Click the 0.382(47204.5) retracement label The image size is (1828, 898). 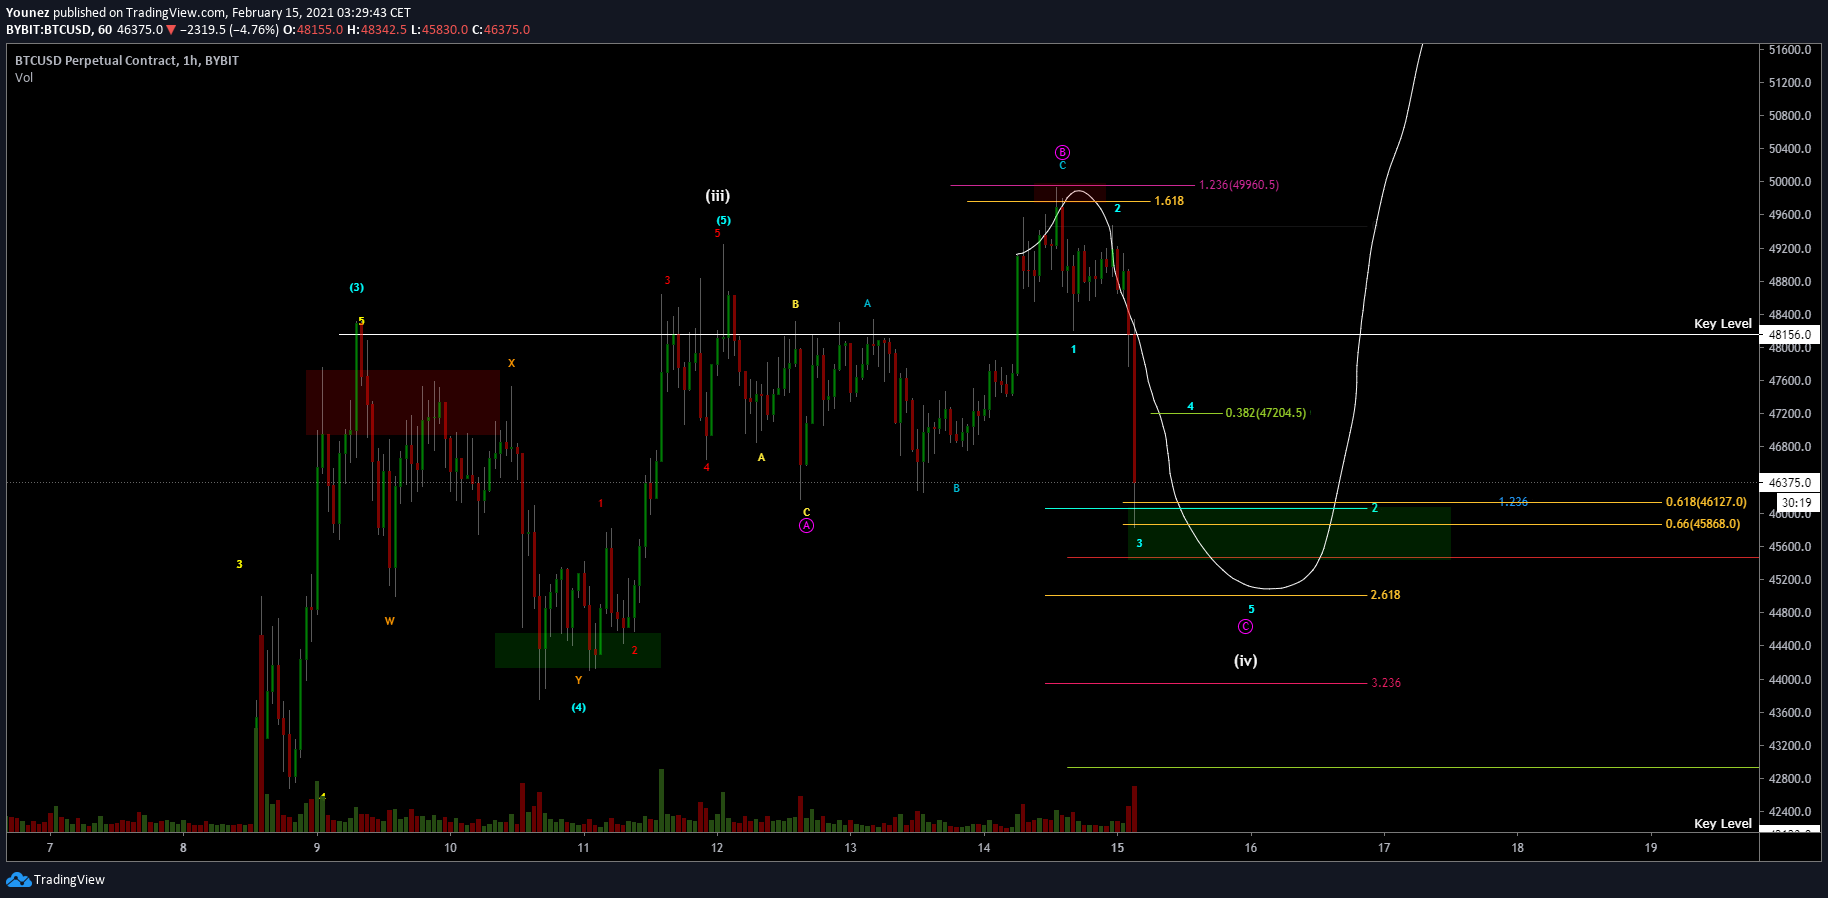point(1266,413)
